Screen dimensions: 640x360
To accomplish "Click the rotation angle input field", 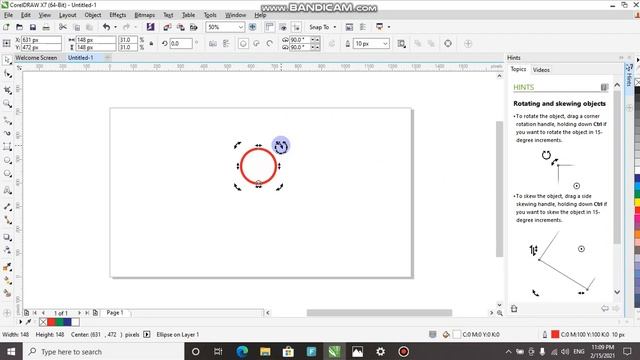I will click(181, 43).
